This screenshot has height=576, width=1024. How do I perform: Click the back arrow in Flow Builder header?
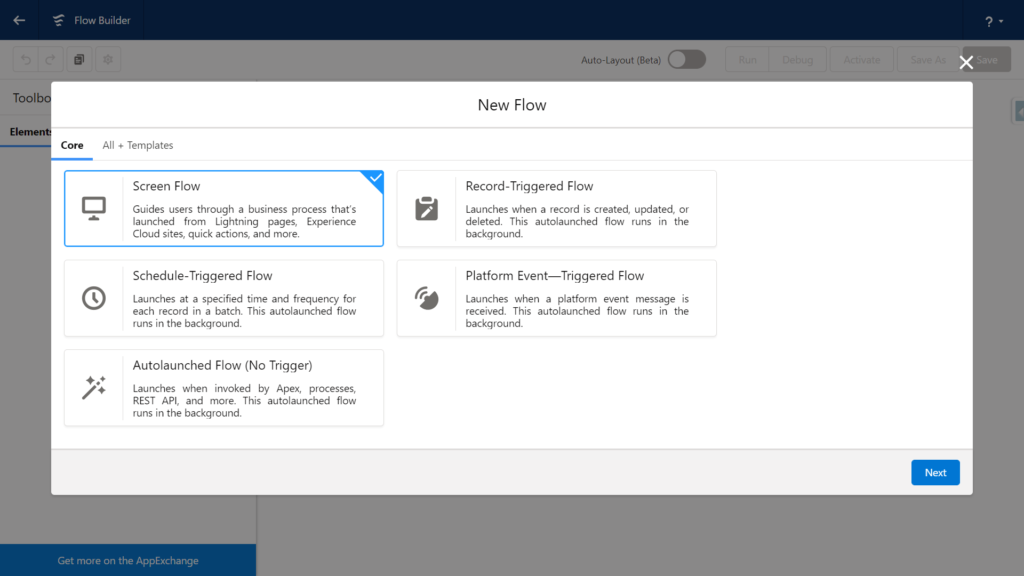point(19,20)
